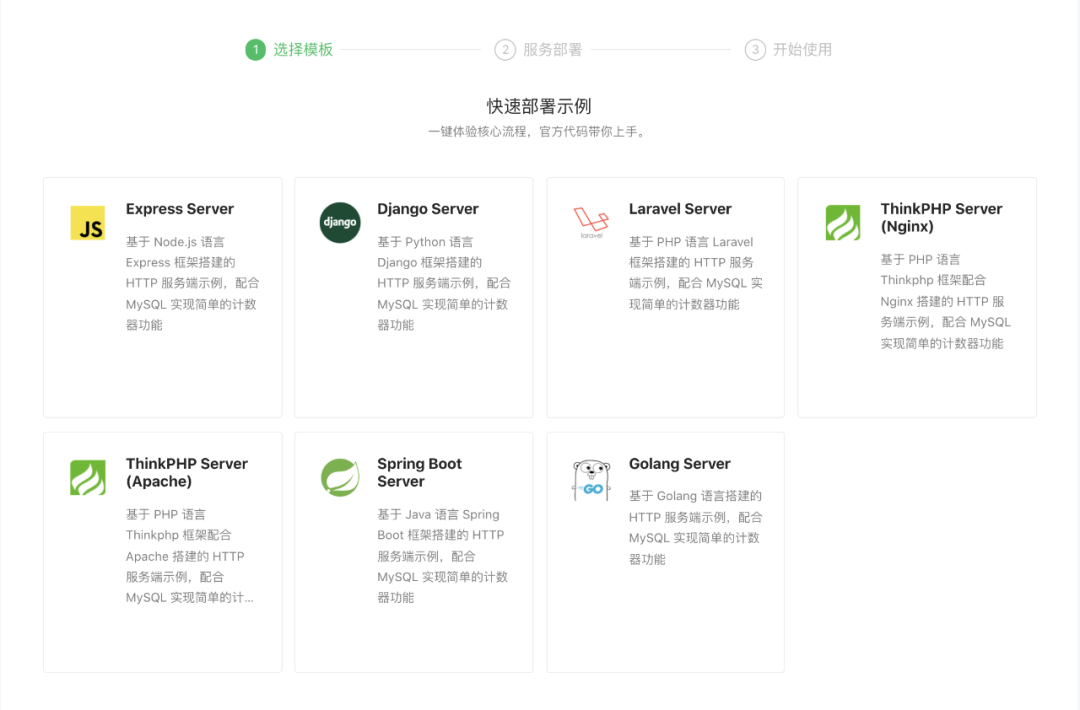Click the 服务部署 step label
Viewport: 1080px width, 710px height.
[x=552, y=50]
